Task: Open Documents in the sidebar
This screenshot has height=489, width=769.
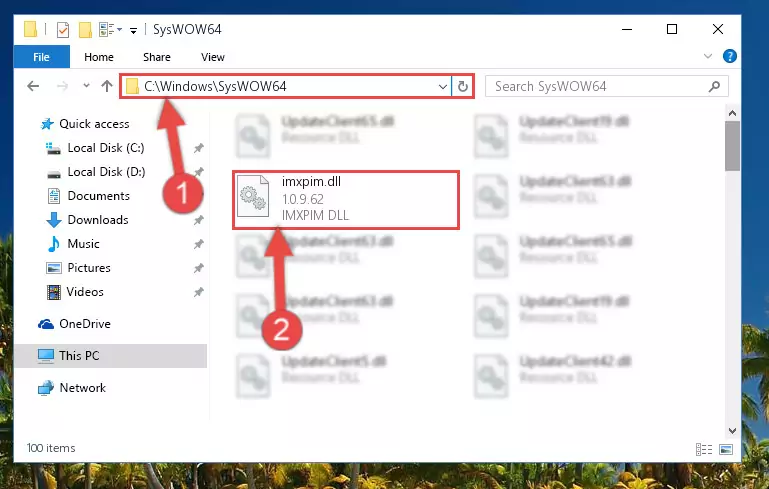Action: pos(99,196)
